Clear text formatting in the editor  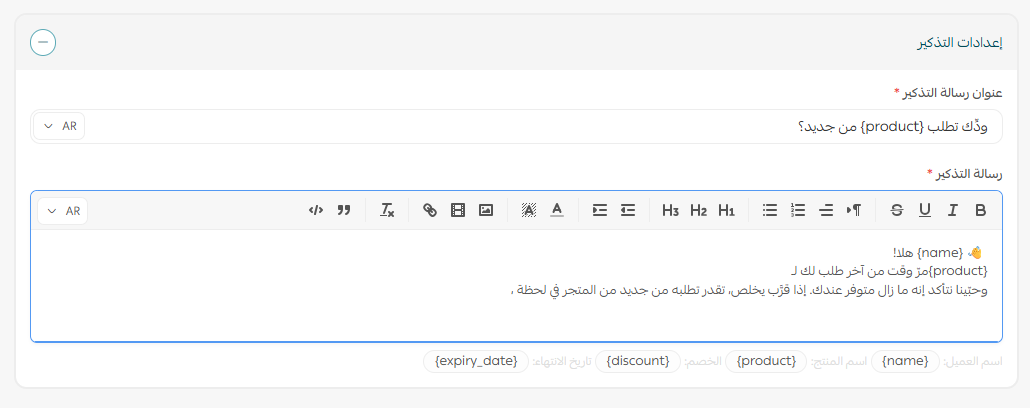coord(387,210)
